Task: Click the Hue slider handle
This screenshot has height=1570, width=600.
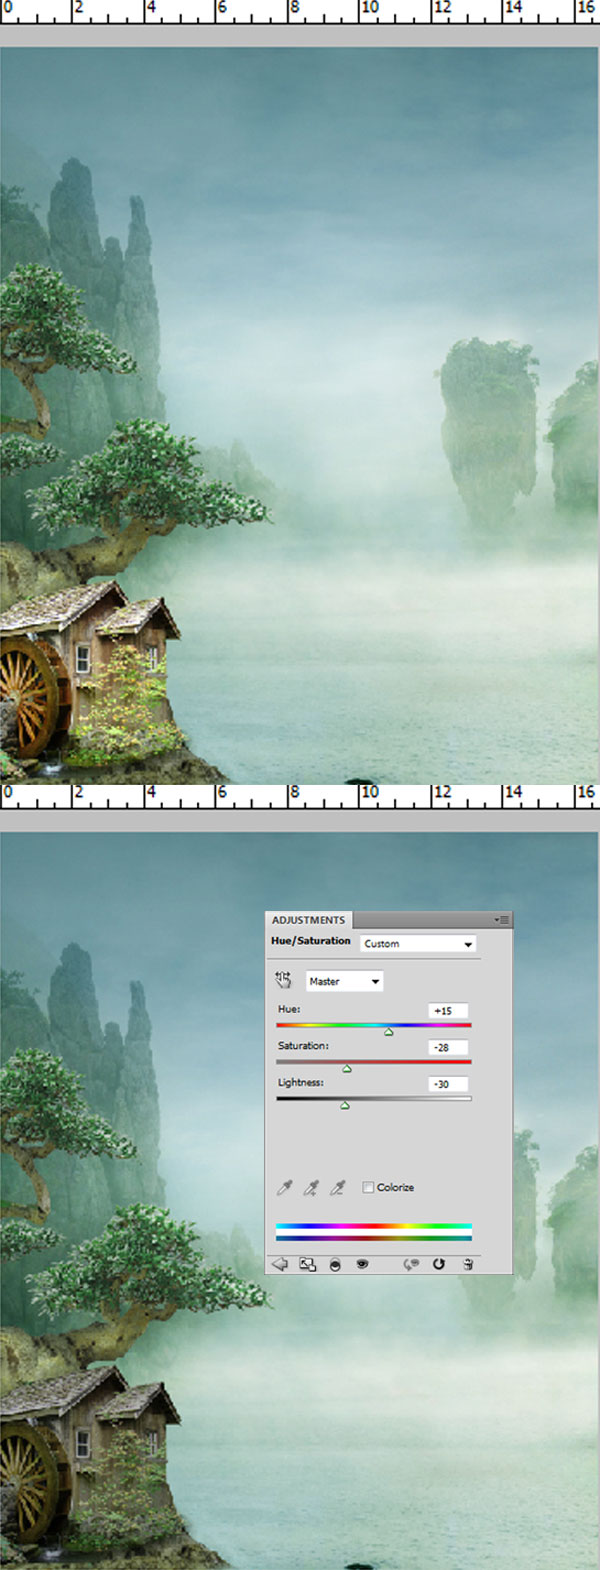Action: tap(389, 1032)
